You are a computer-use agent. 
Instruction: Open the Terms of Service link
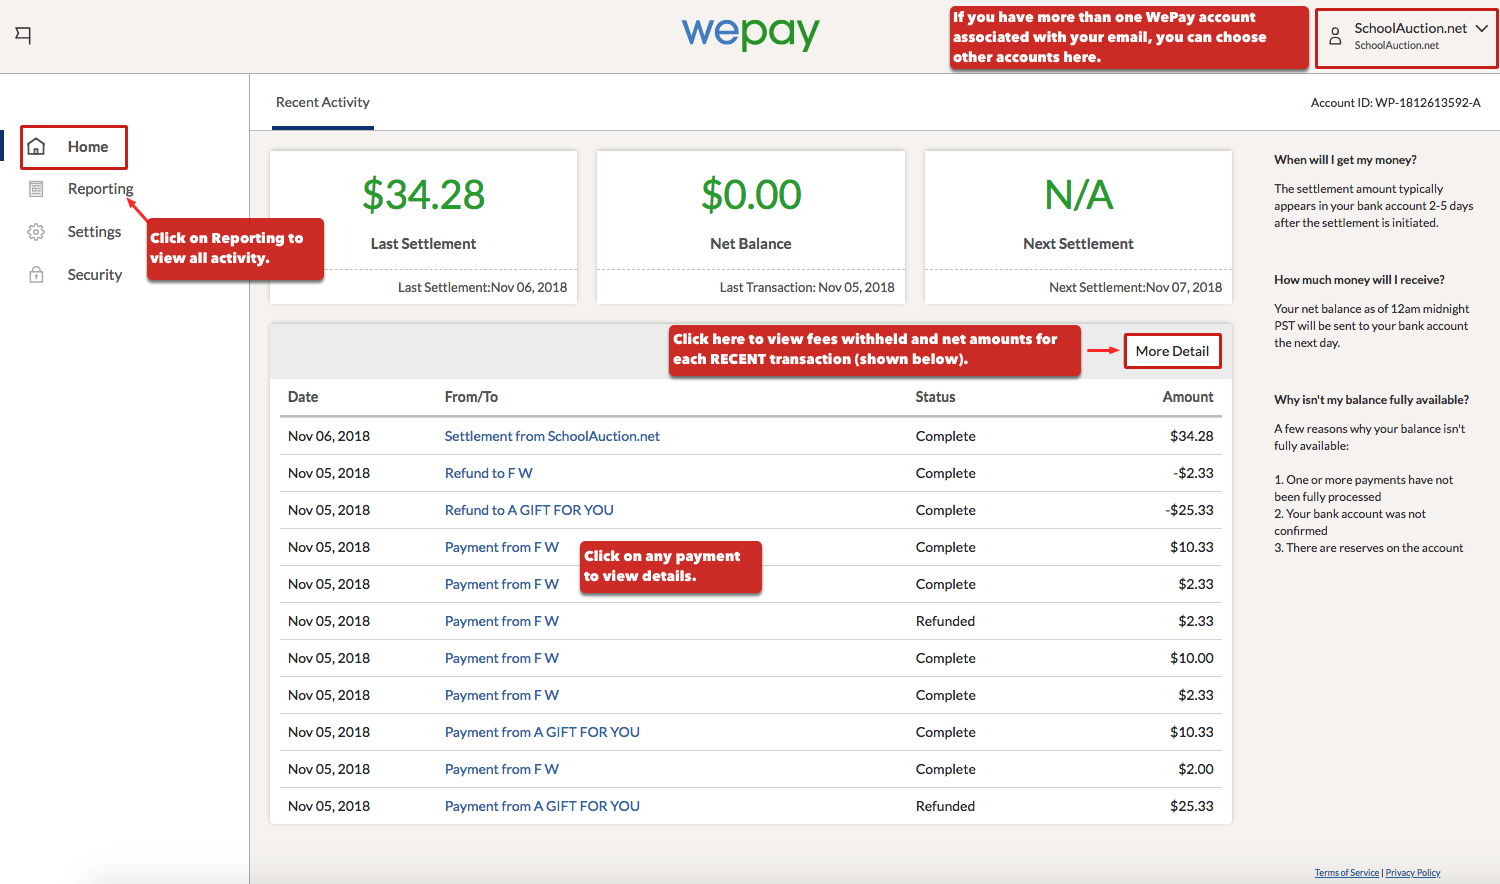point(1346,872)
